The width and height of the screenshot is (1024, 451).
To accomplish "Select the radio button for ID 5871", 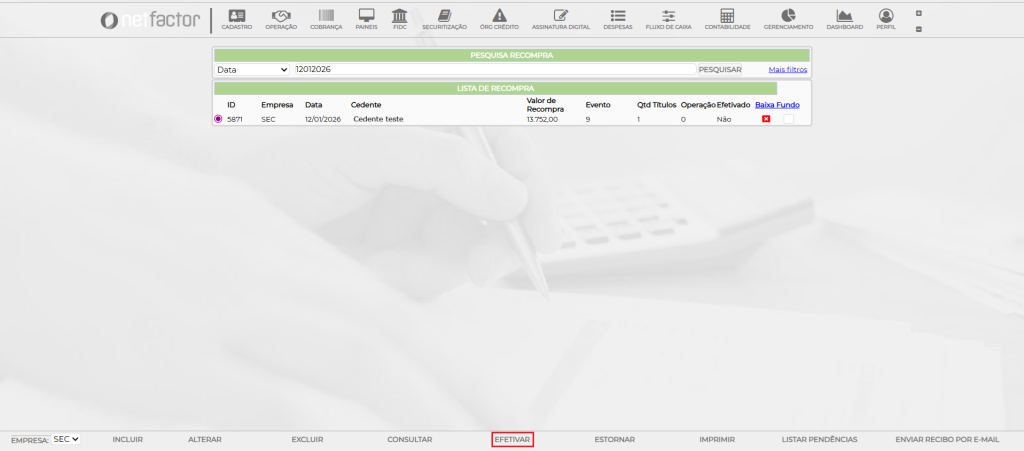I will coord(218,119).
